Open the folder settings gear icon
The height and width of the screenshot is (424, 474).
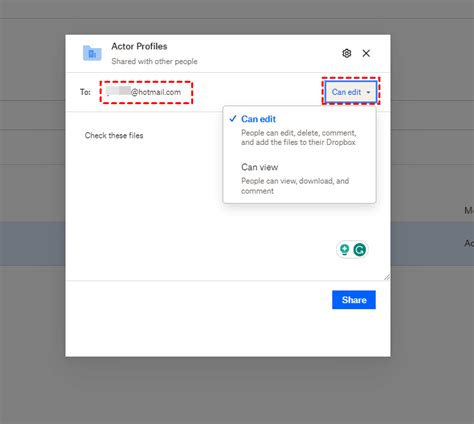point(347,53)
